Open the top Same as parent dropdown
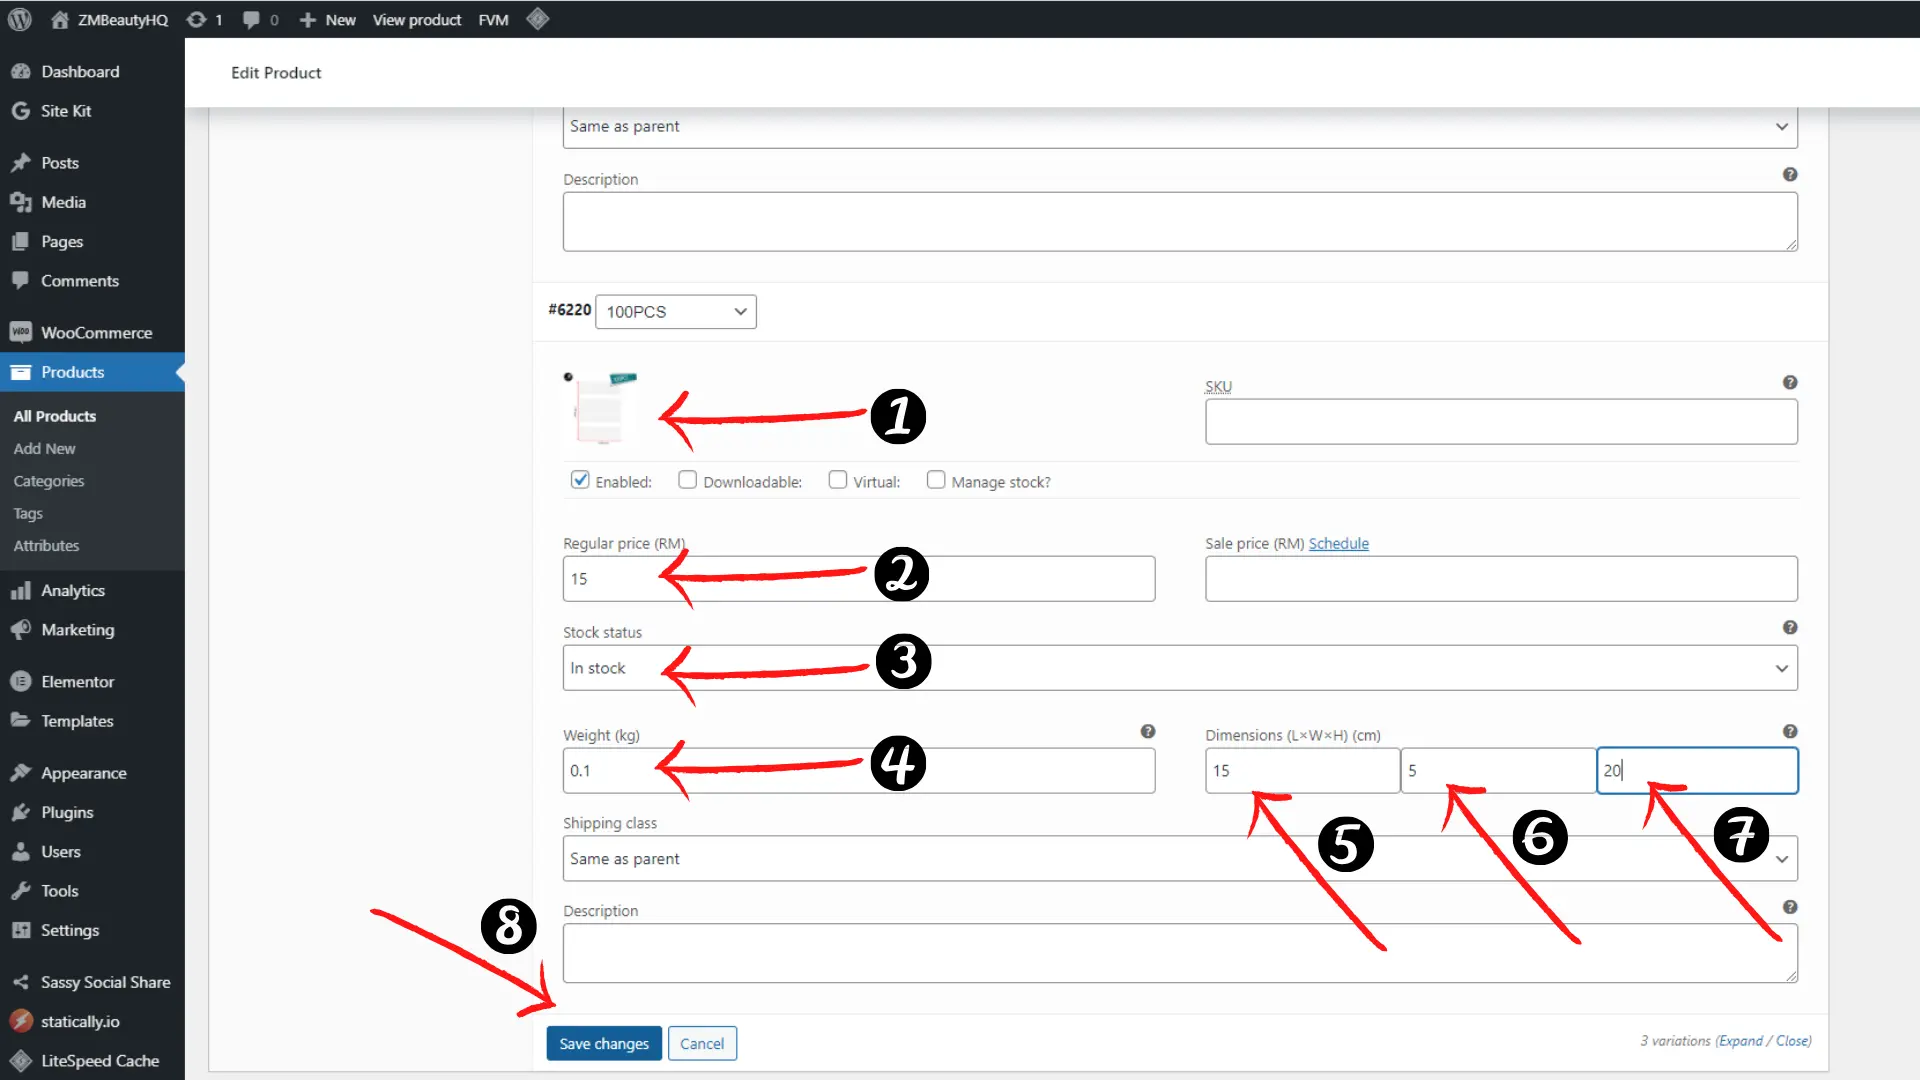The height and width of the screenshot is (1080, 1920). [1180, 127]
